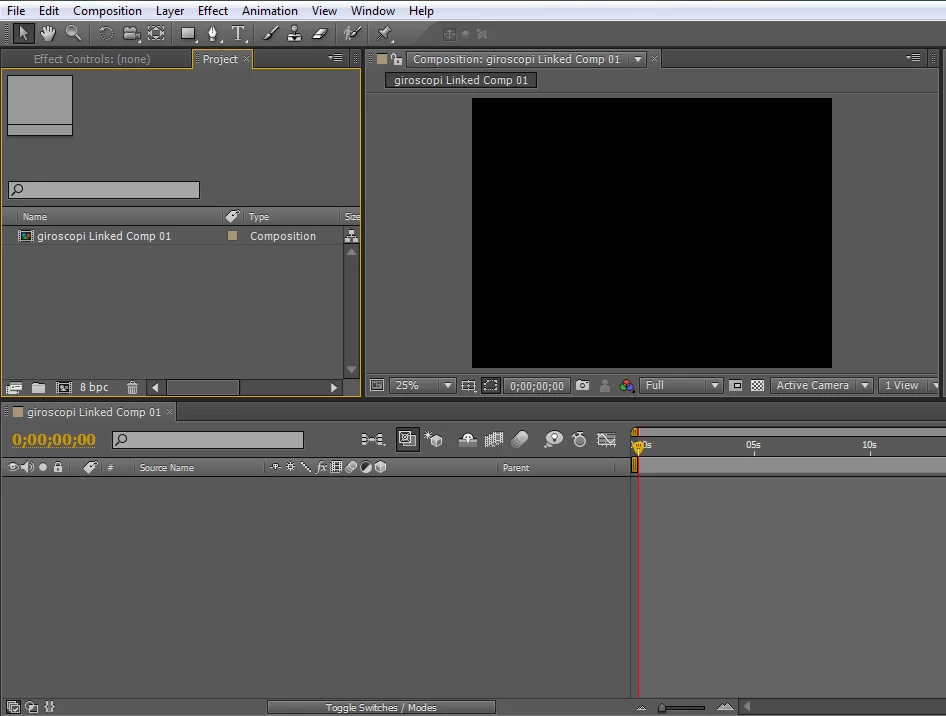The height and width of the screenshot is (716, 946).
Task: Open the project flowchart view icon
Action: [351, 236]
